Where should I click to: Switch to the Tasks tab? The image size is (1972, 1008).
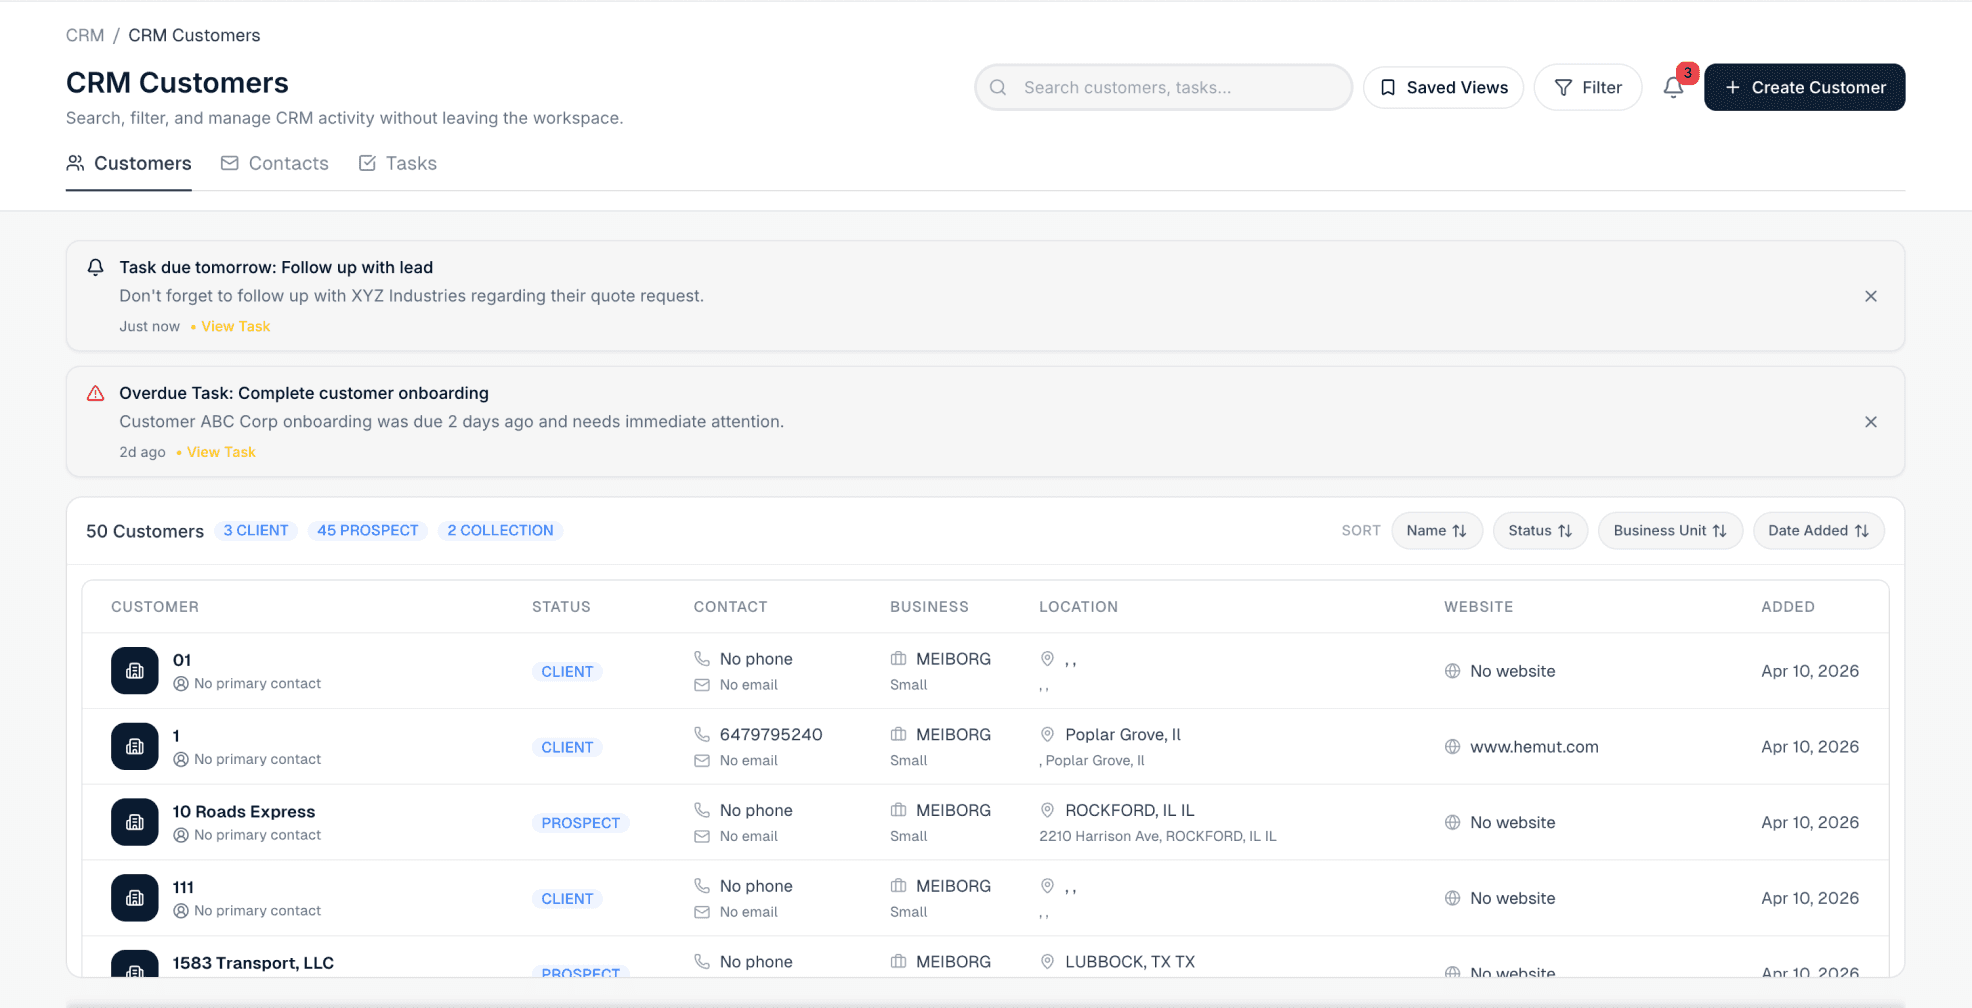click(x=398, y=163)
